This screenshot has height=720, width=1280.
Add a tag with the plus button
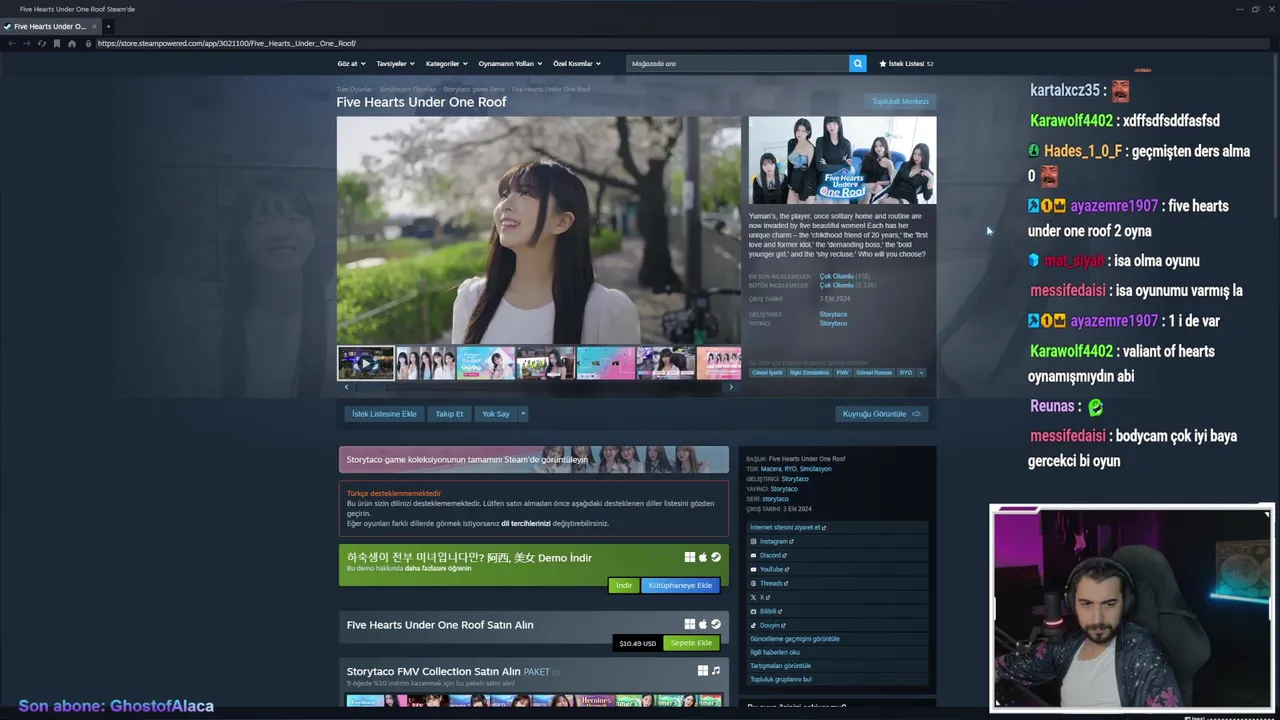(x=922, y=372)
